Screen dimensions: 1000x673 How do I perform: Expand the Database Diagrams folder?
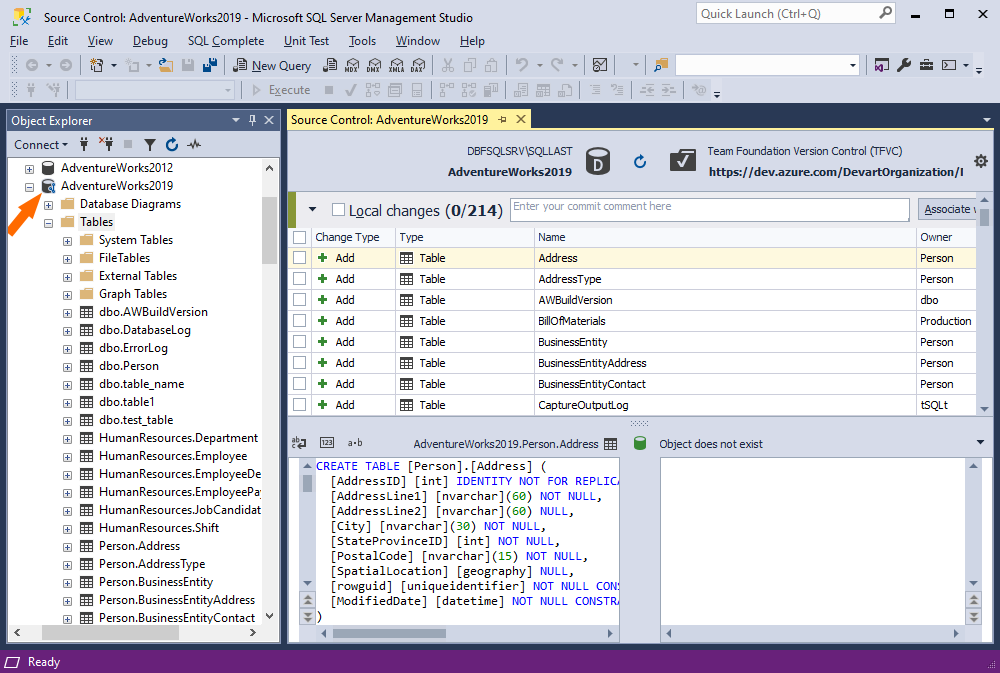48,205
